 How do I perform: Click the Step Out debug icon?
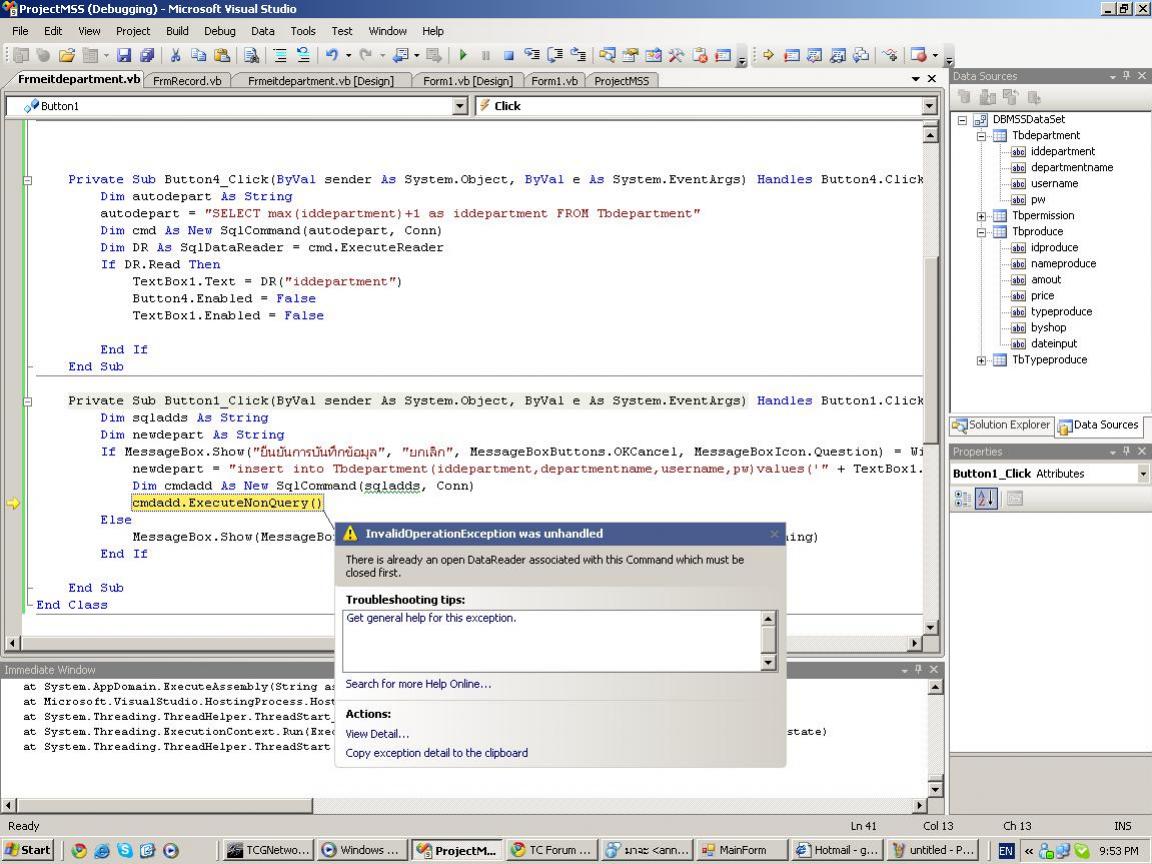(578, 55)
